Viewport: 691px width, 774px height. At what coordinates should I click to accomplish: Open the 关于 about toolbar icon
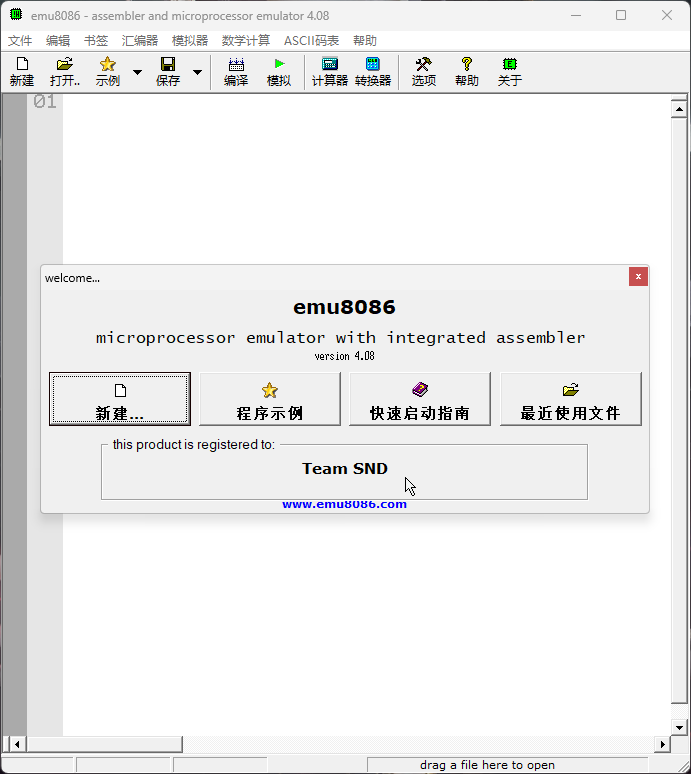coord(509,72)
